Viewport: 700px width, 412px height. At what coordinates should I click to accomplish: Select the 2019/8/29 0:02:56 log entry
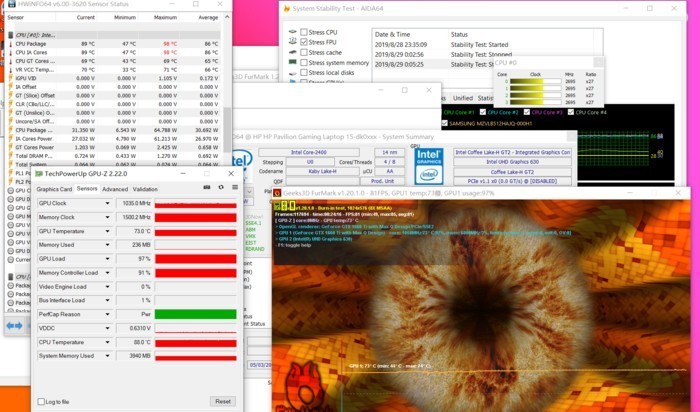point(488,54)
